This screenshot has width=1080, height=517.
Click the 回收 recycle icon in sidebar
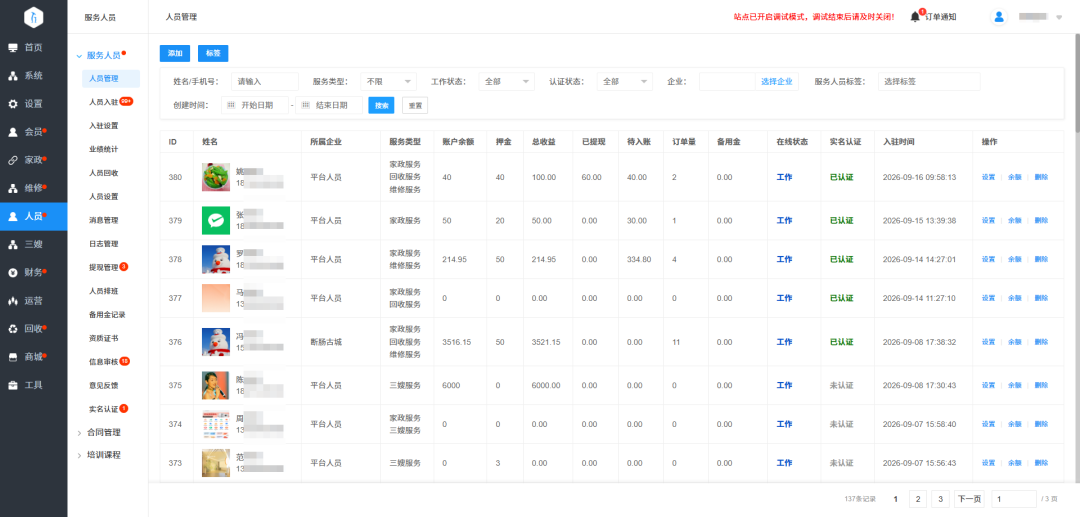pos(12,328)
